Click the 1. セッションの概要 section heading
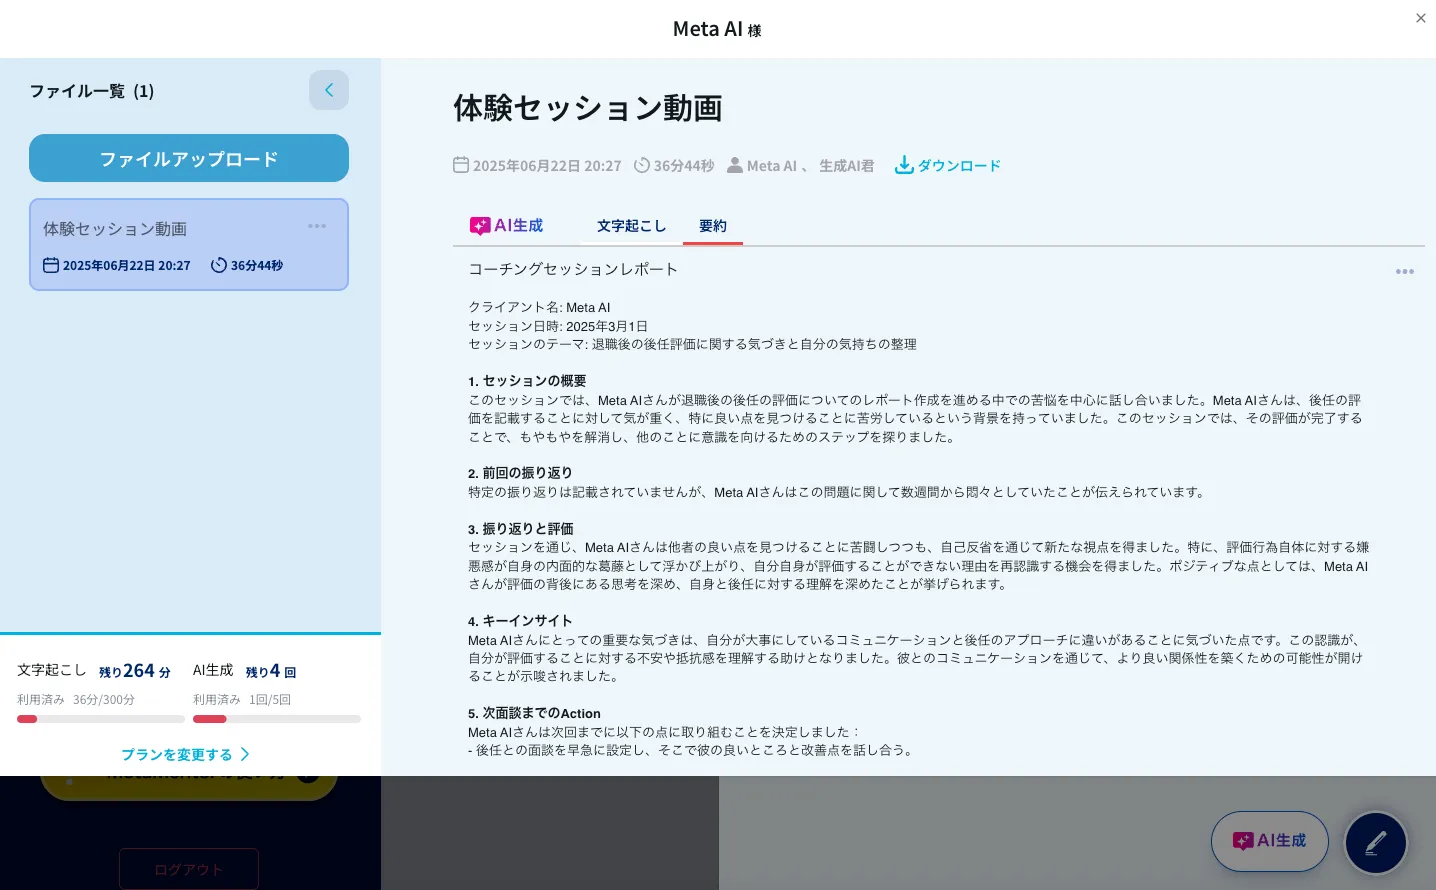This screenshot has height=890, width=1436. [527, 381]
